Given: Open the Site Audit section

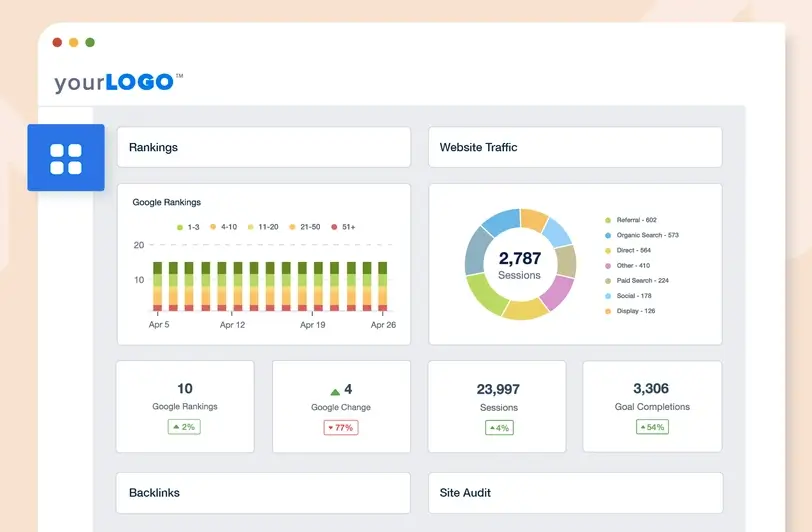Looking at the screenshot, I should pos(575,493).
